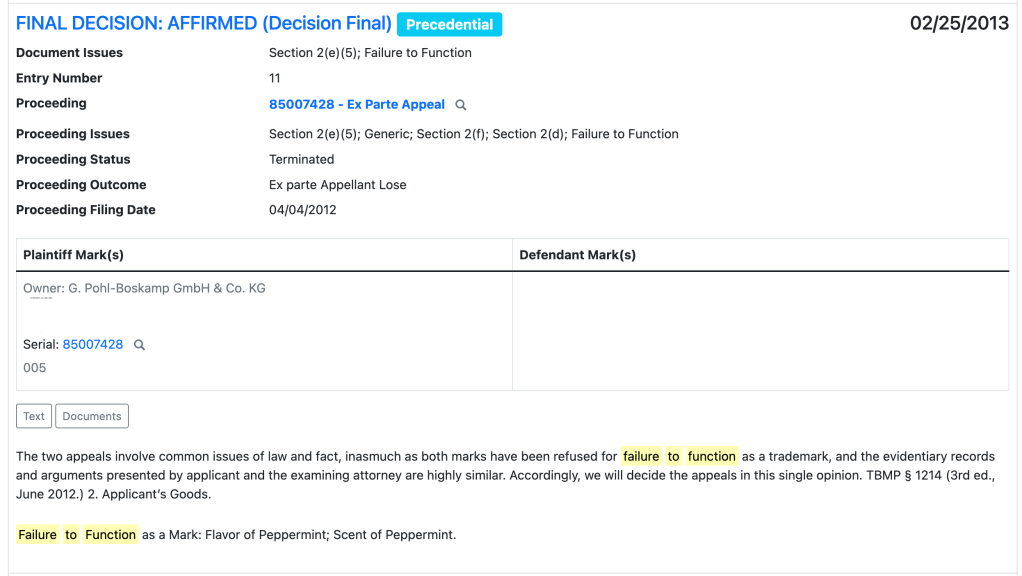Click the owner name G. Pohl-Boskamp GmbH & Co. KG

point(166,288)
